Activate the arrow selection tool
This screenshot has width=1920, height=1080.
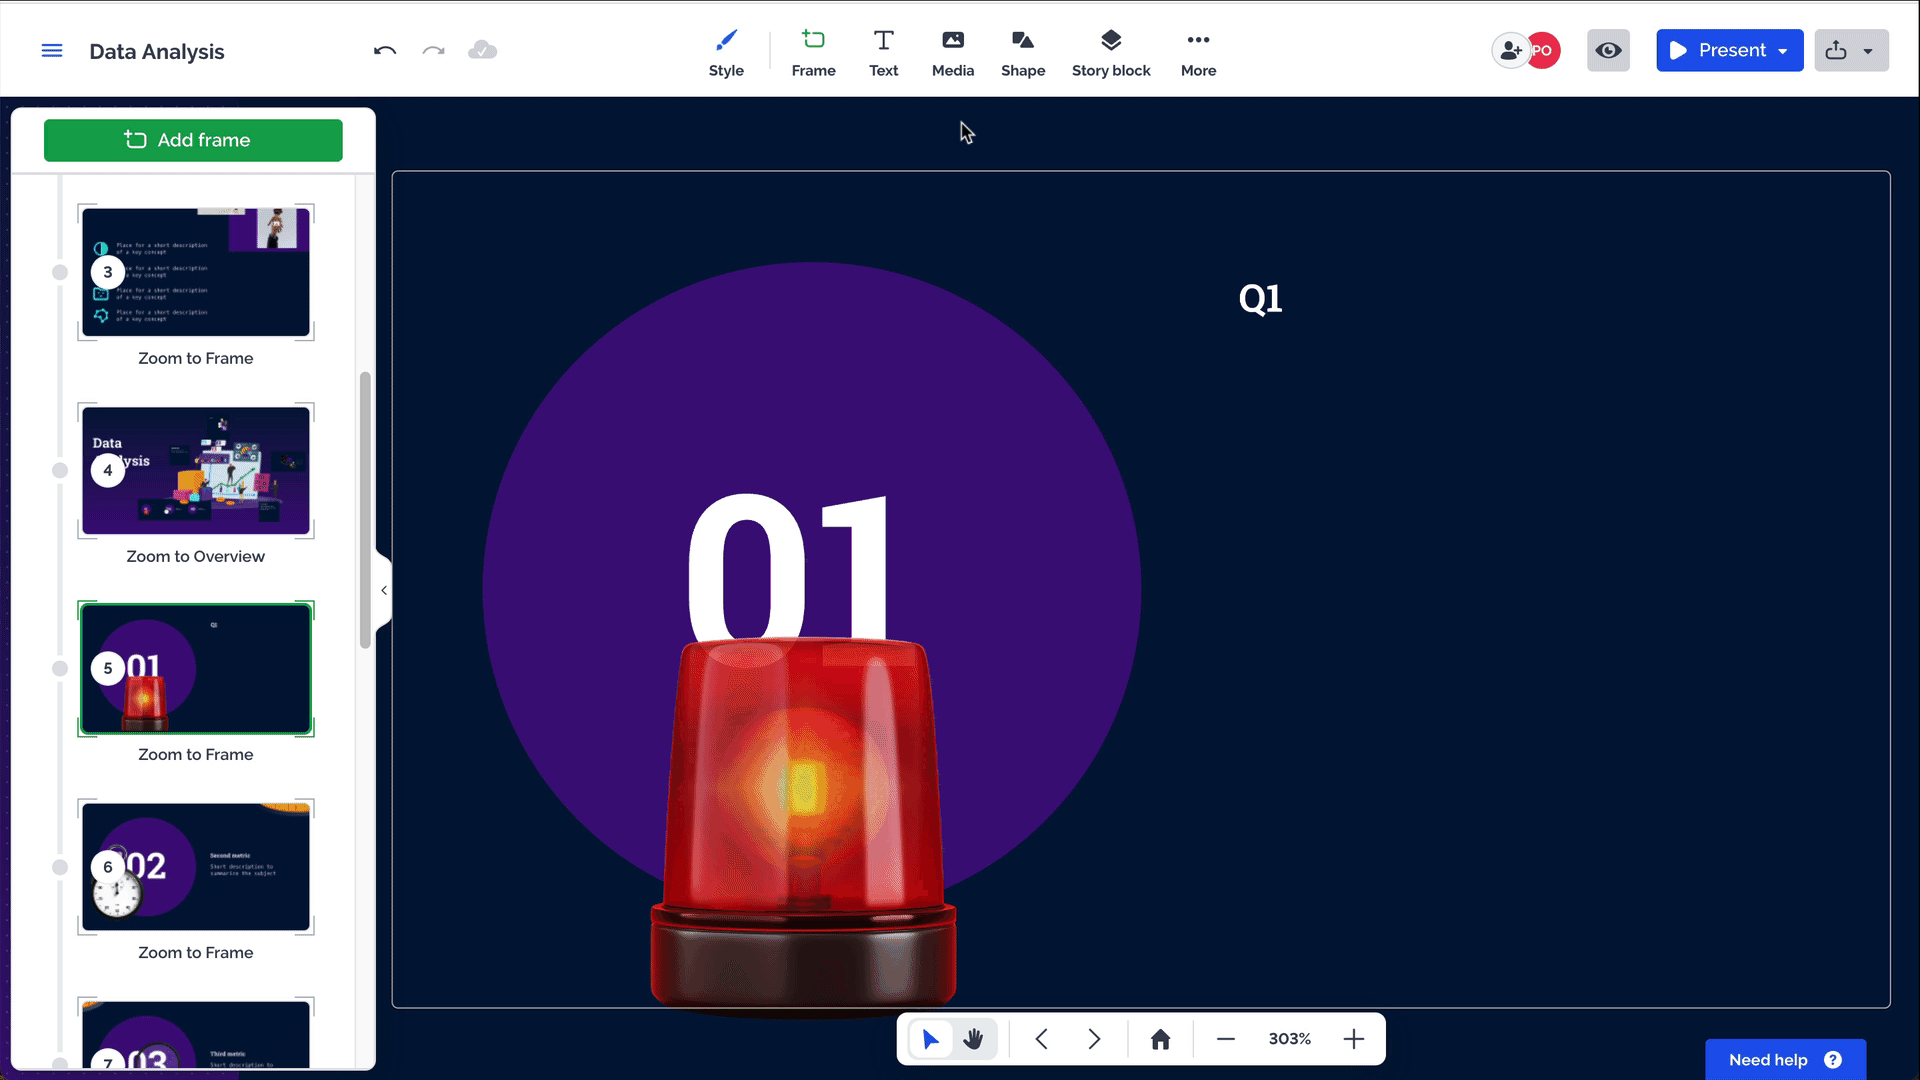pyautogui.click(x=930, y=1039)
